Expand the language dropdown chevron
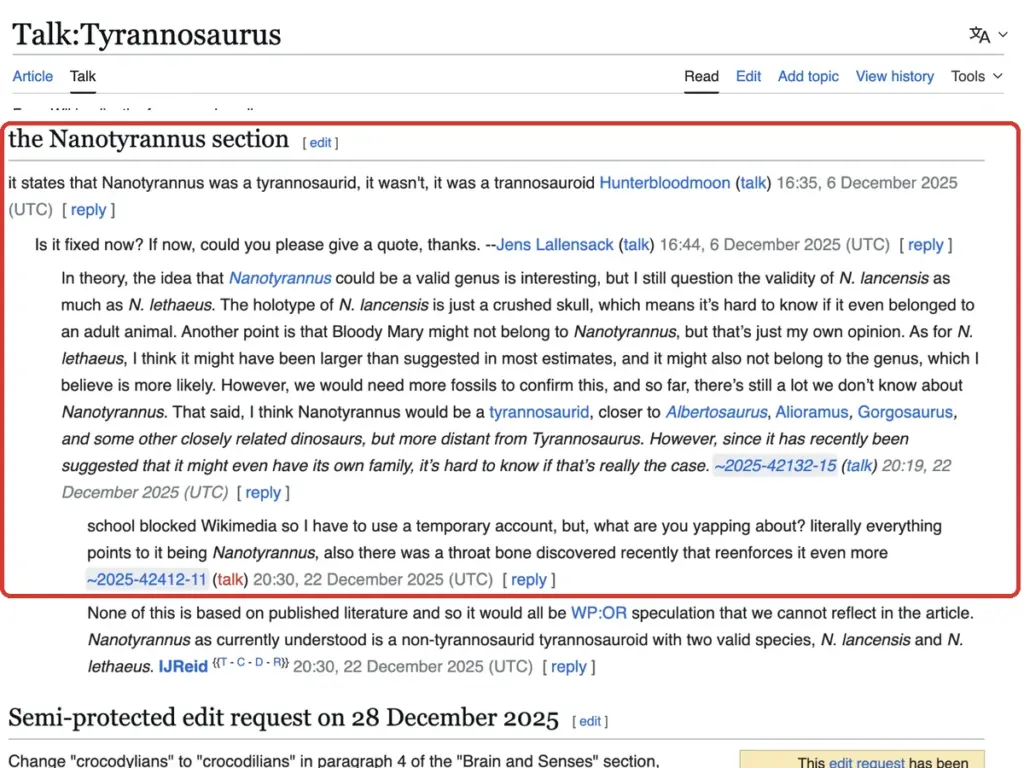Image resolution: width=1024 pixels, height=768 pixels. (1003, 35)
